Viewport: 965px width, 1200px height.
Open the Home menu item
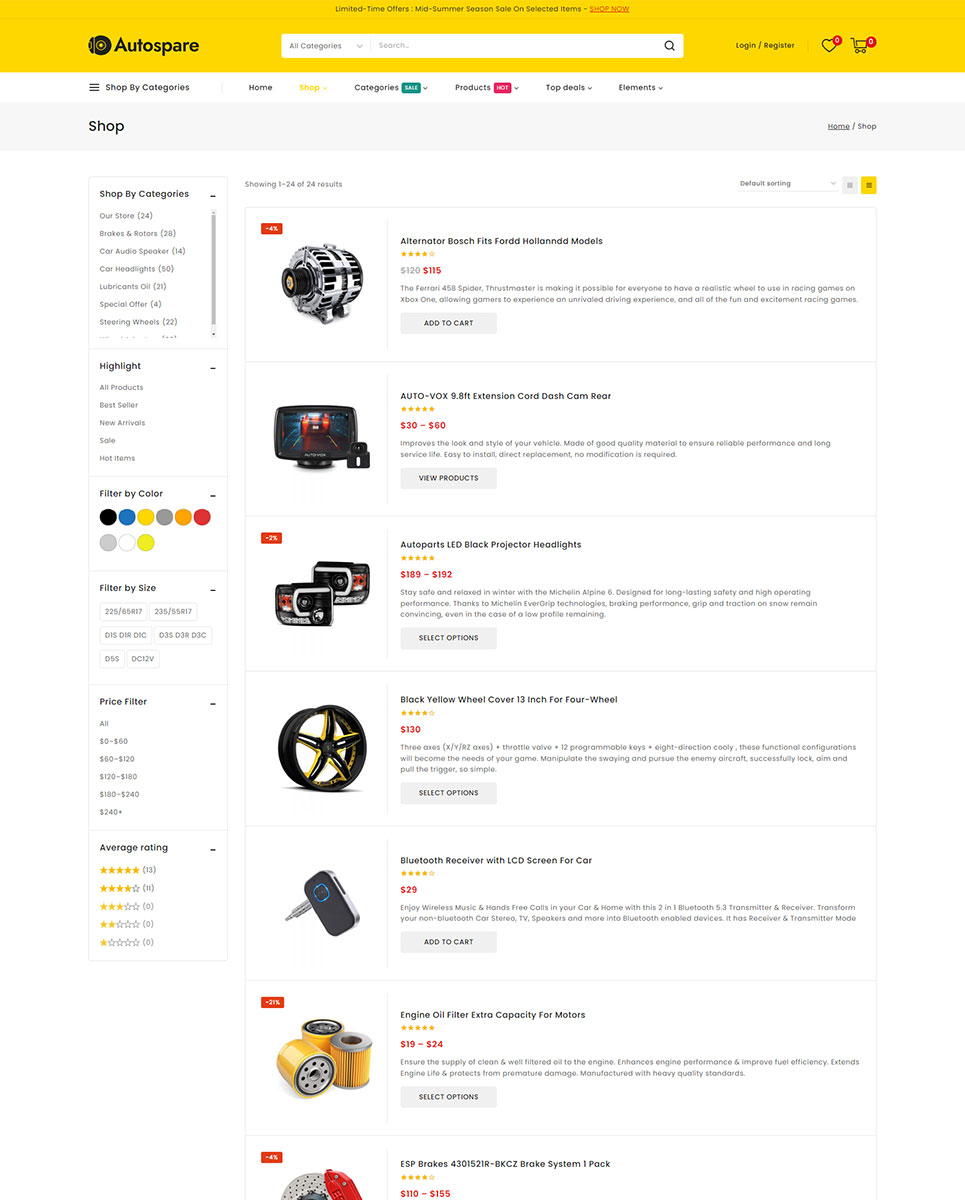(x=260, y=87)
